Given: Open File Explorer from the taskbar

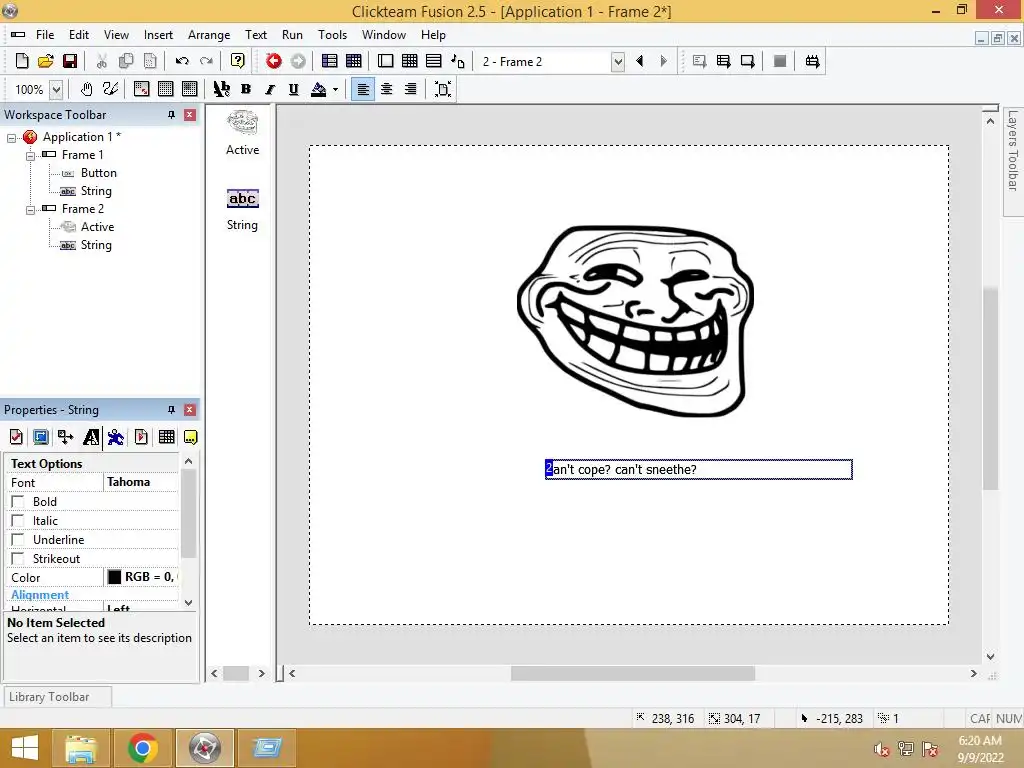Looking at the screenshot, I should pos(81,748).
